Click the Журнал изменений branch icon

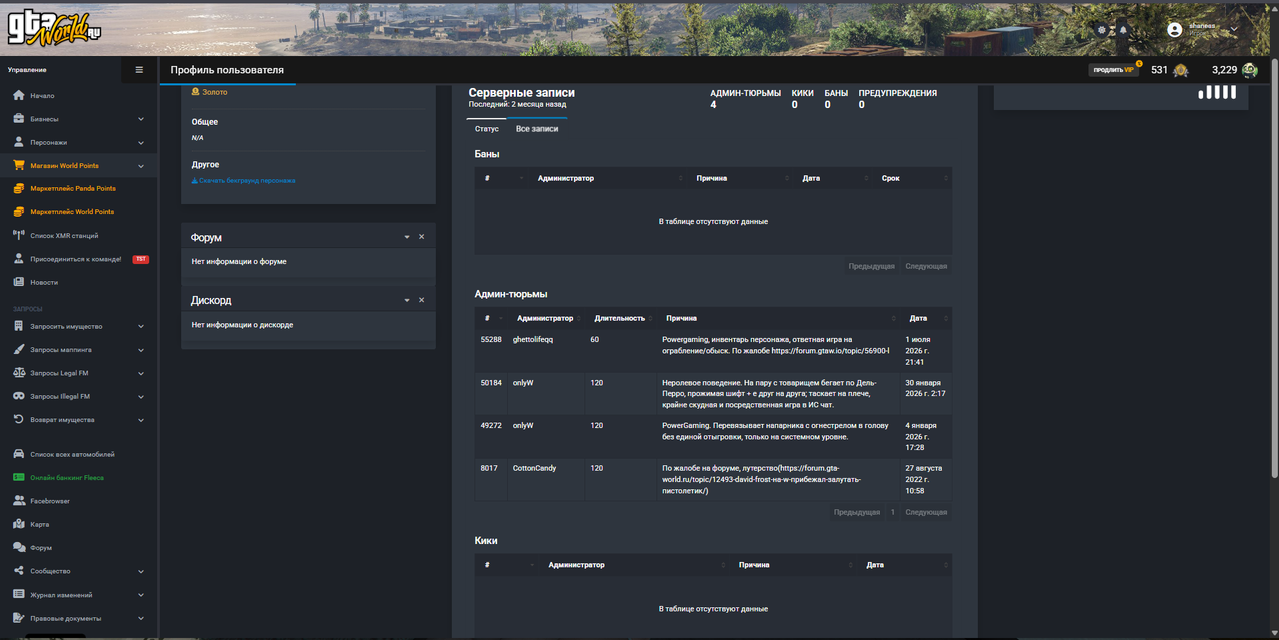coord(18,595)
